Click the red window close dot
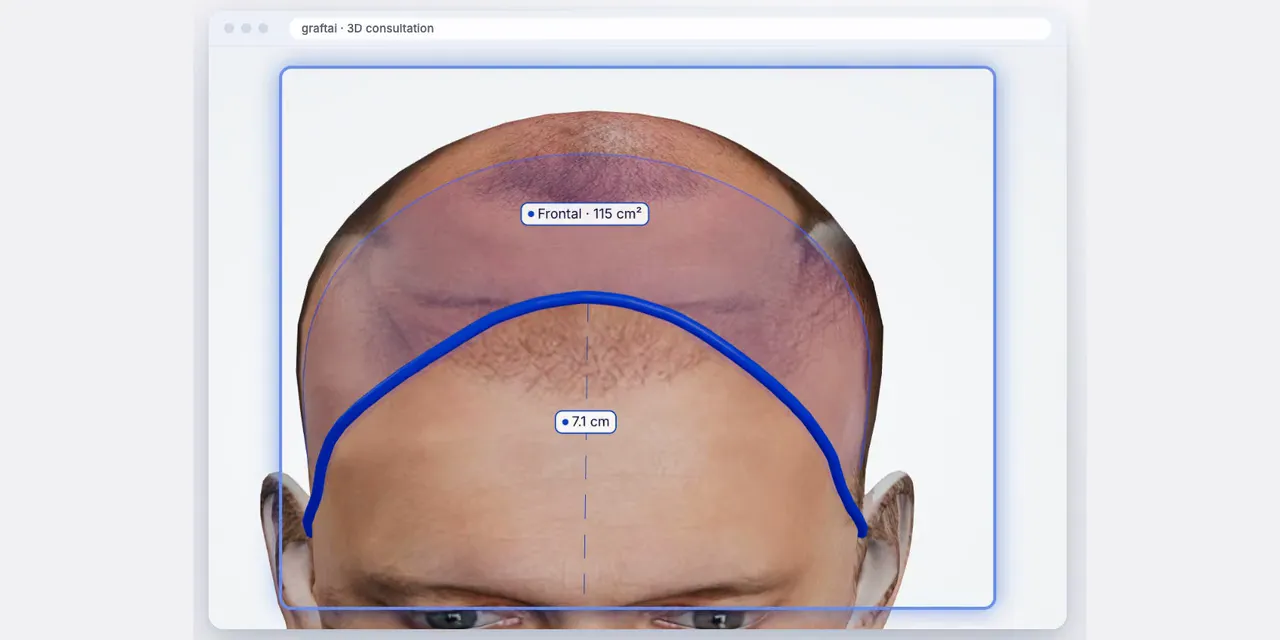Viewport: 1280px width, 640px height. 229,28
